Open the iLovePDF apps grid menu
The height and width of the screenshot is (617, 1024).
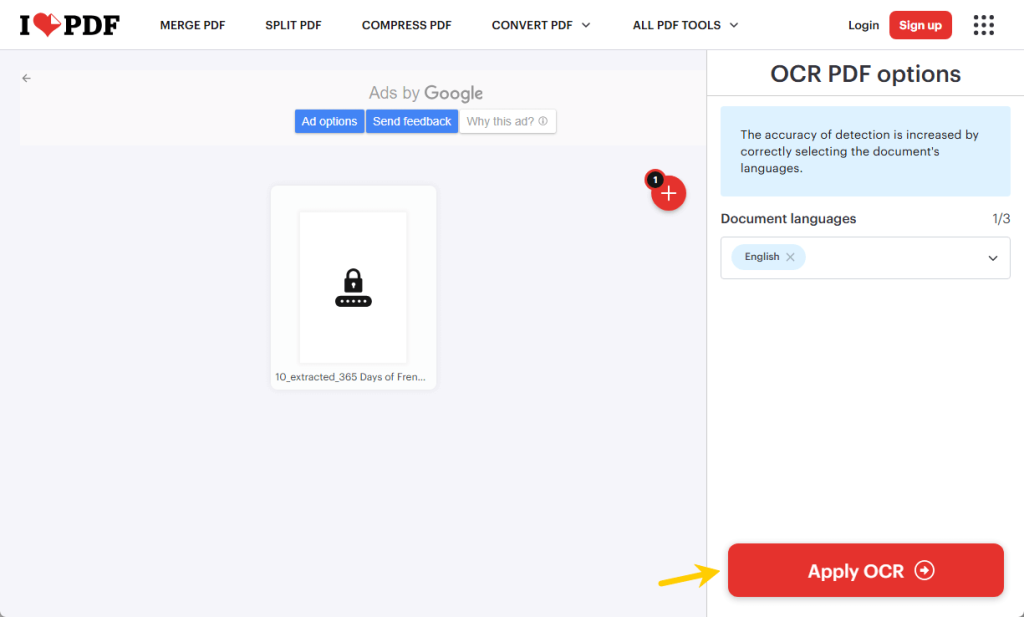pyautogui.click(x=983, y=24)
